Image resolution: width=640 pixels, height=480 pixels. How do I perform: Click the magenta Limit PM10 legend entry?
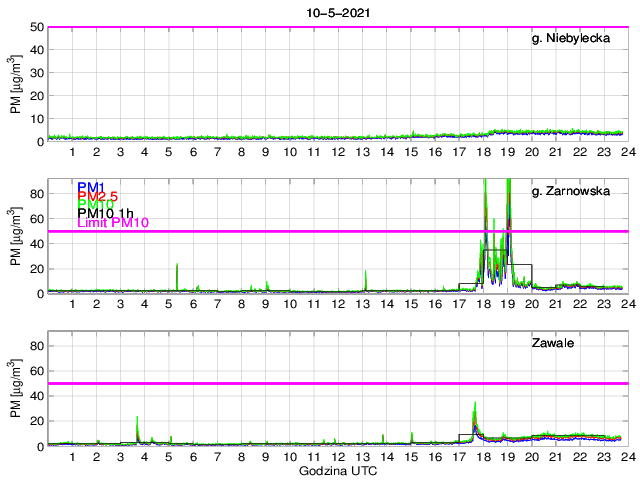click(113, 223)
